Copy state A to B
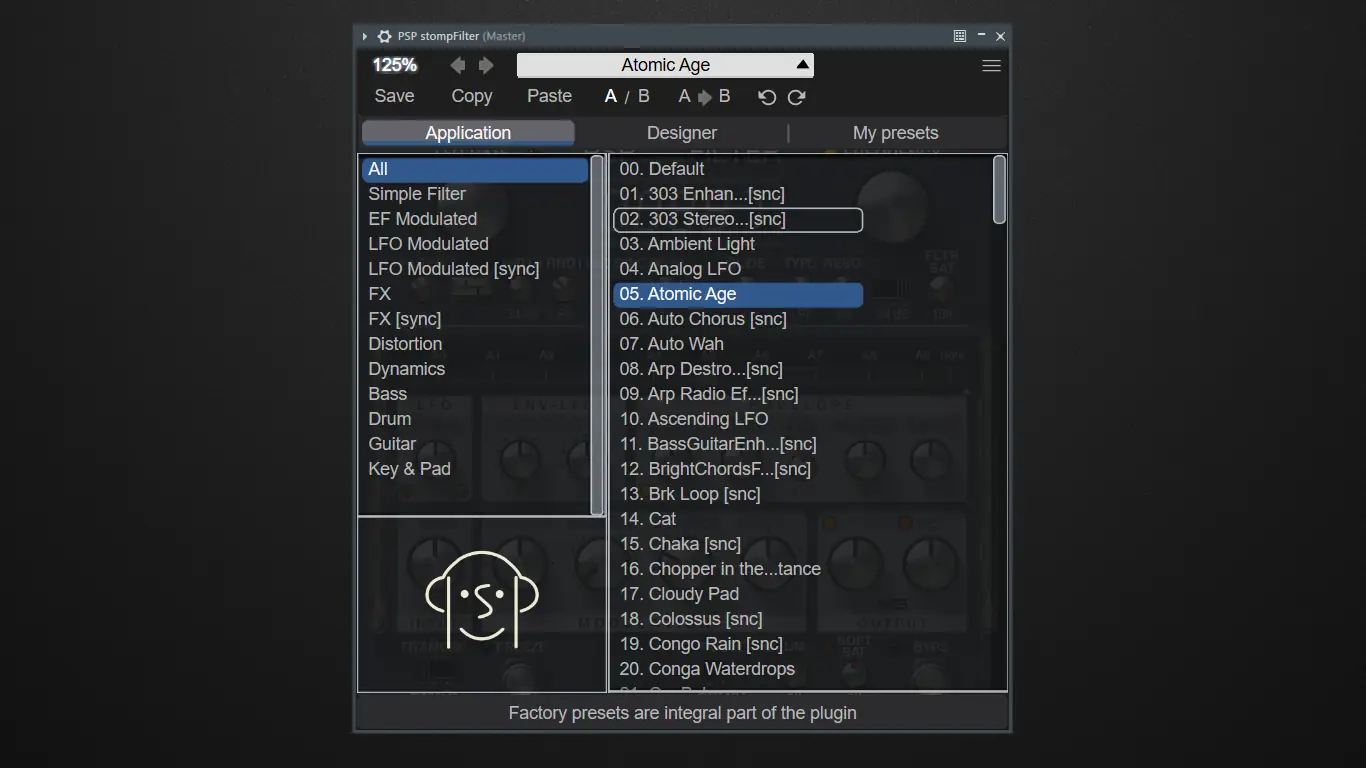This screenshot has width=1366, height=768. click(704, 97)
